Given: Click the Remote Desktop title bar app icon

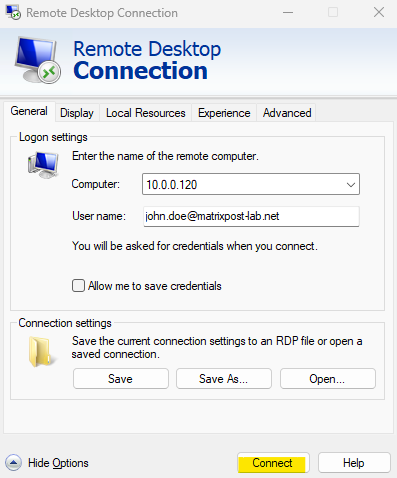Looking at the screenshot, I should [13, 13].
